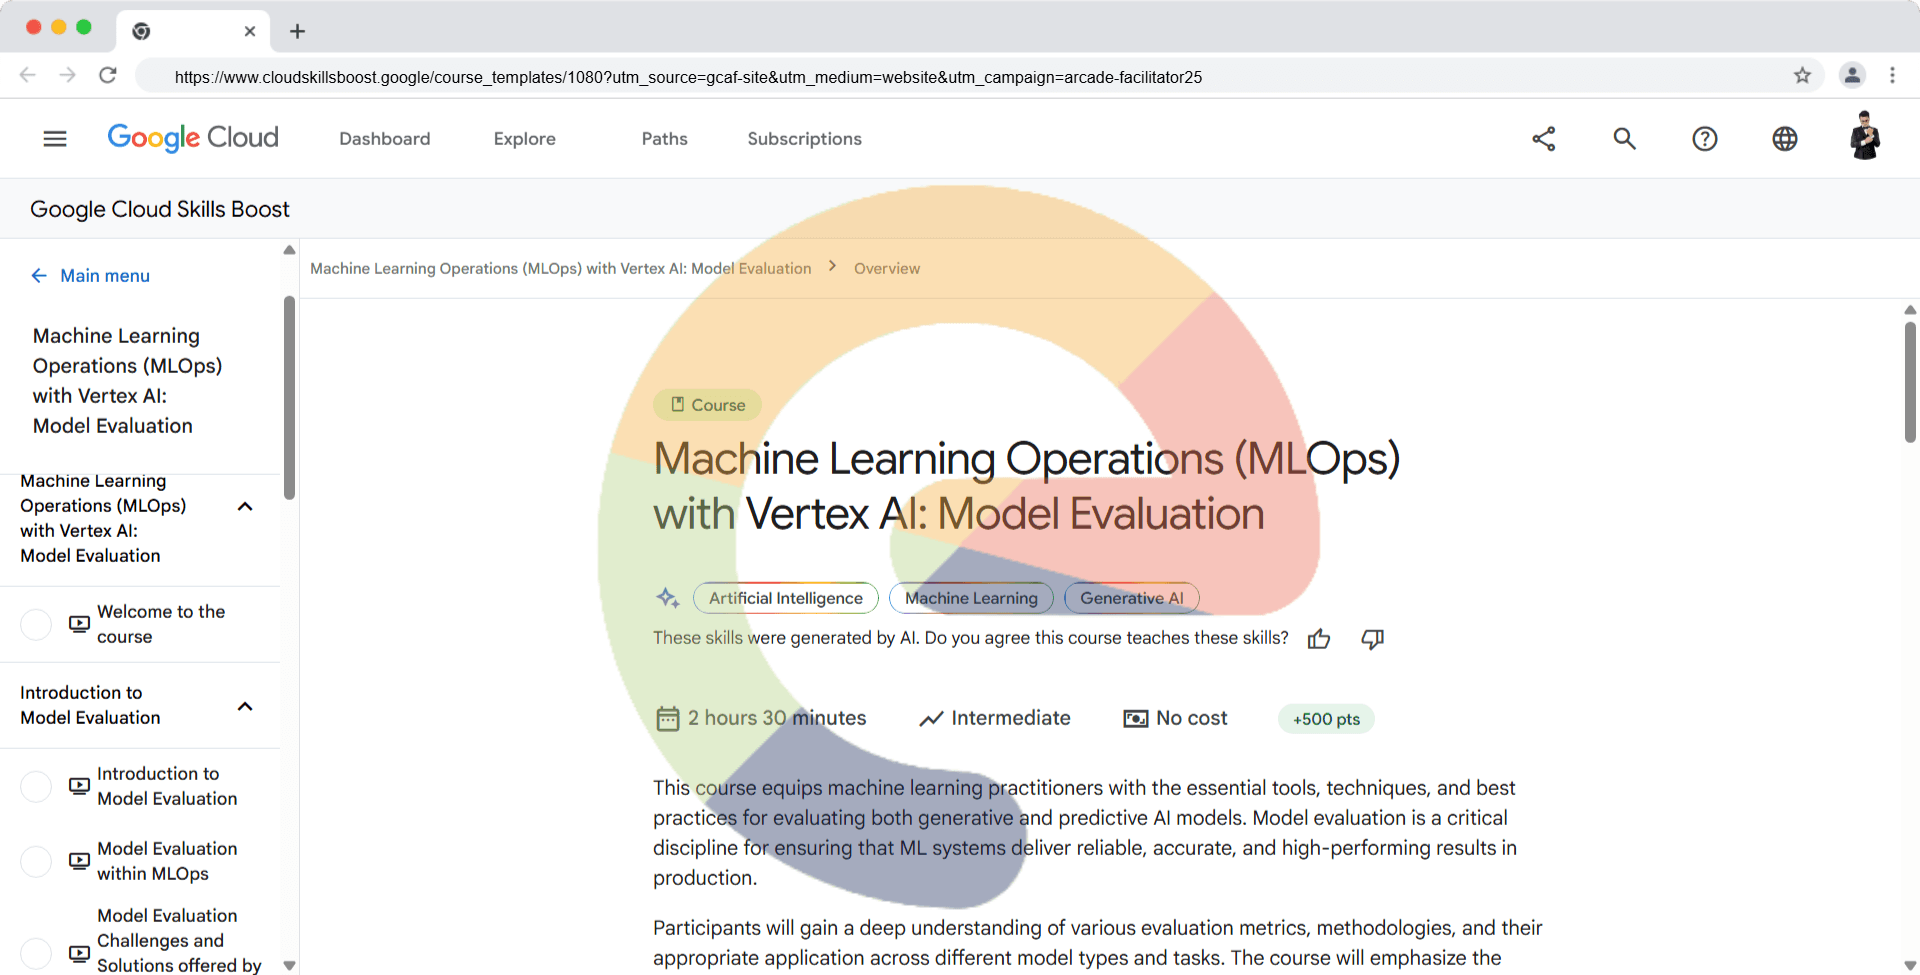1920x975 pixels.
Task: Click video icon beside Model Evaluation within MLOps
Action: coord(79,861)
